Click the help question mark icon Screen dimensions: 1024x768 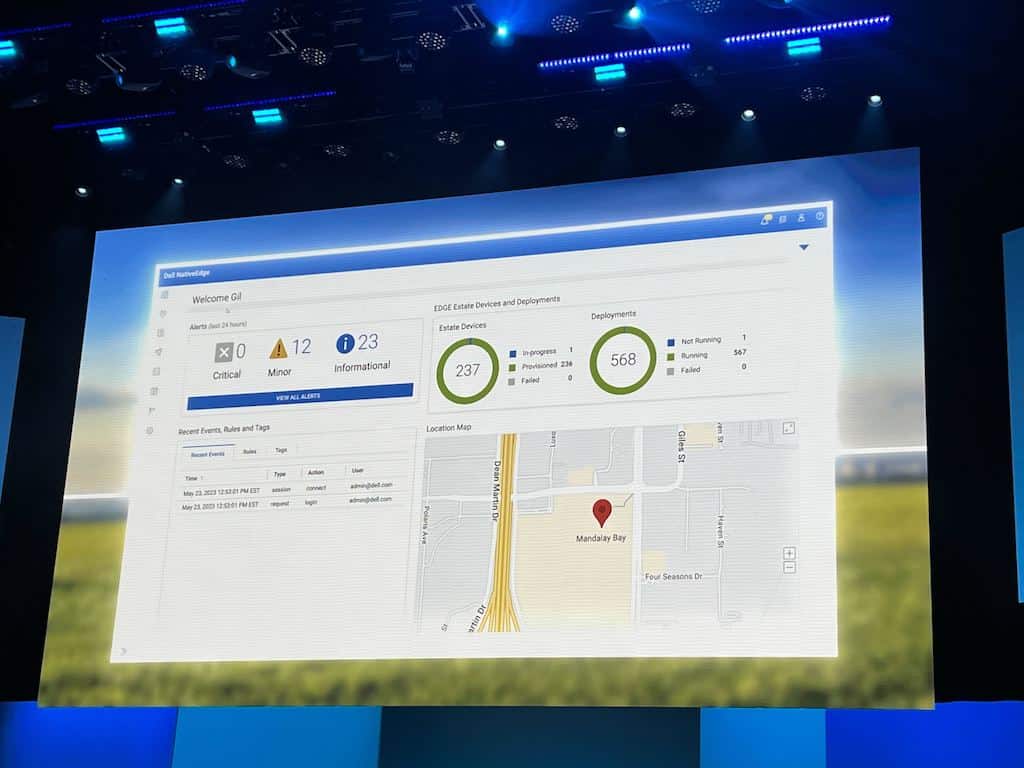(820, 216)
